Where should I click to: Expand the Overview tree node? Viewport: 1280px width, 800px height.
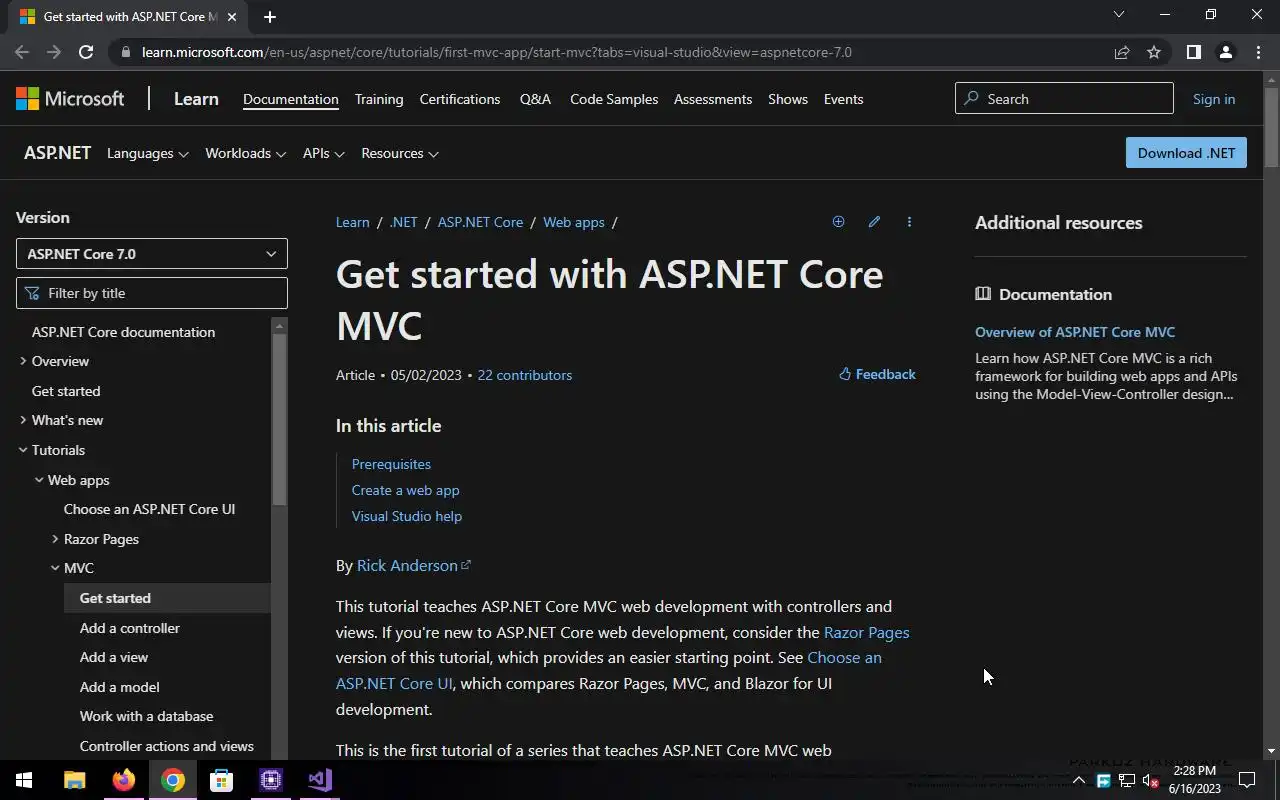23,361
